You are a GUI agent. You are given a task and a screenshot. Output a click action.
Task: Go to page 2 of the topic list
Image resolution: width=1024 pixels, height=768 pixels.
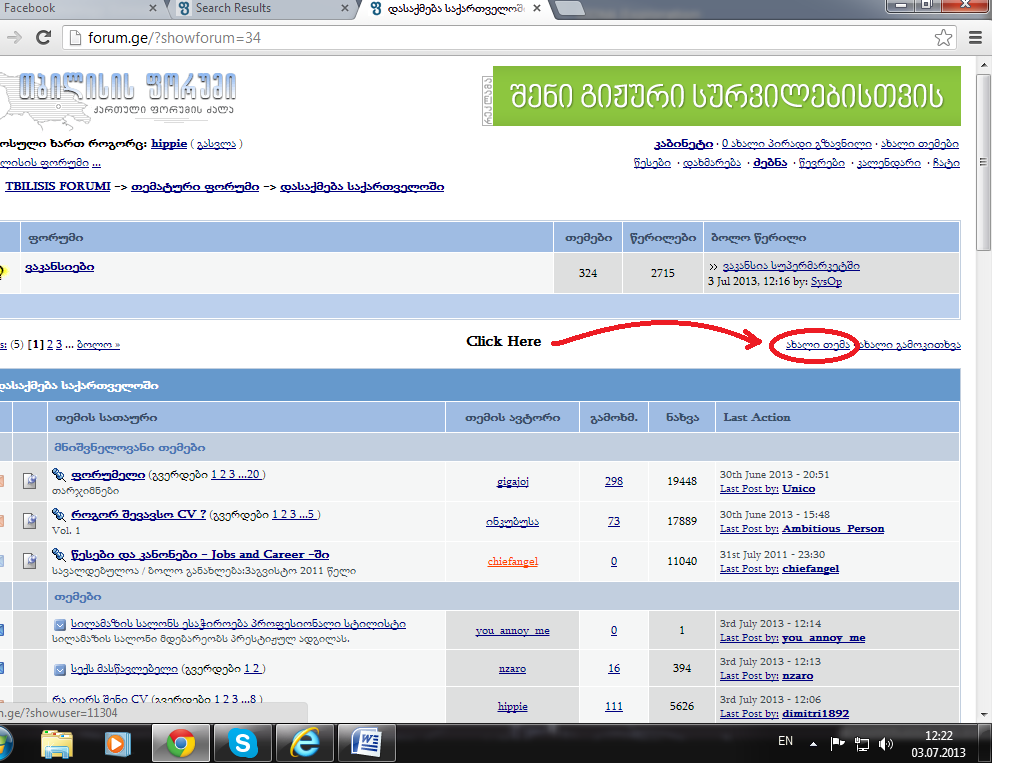[x=50, y=344]
